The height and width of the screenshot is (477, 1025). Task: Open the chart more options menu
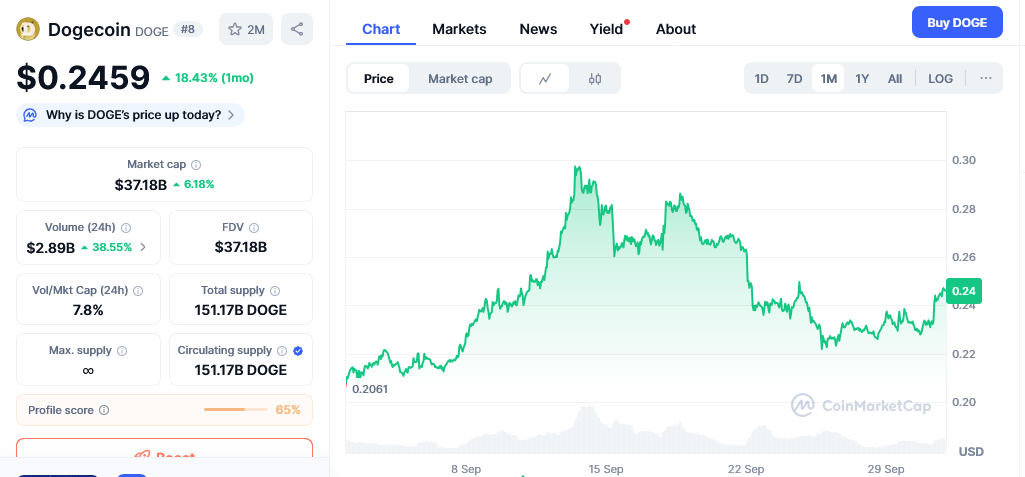click(x=986, y=79)
